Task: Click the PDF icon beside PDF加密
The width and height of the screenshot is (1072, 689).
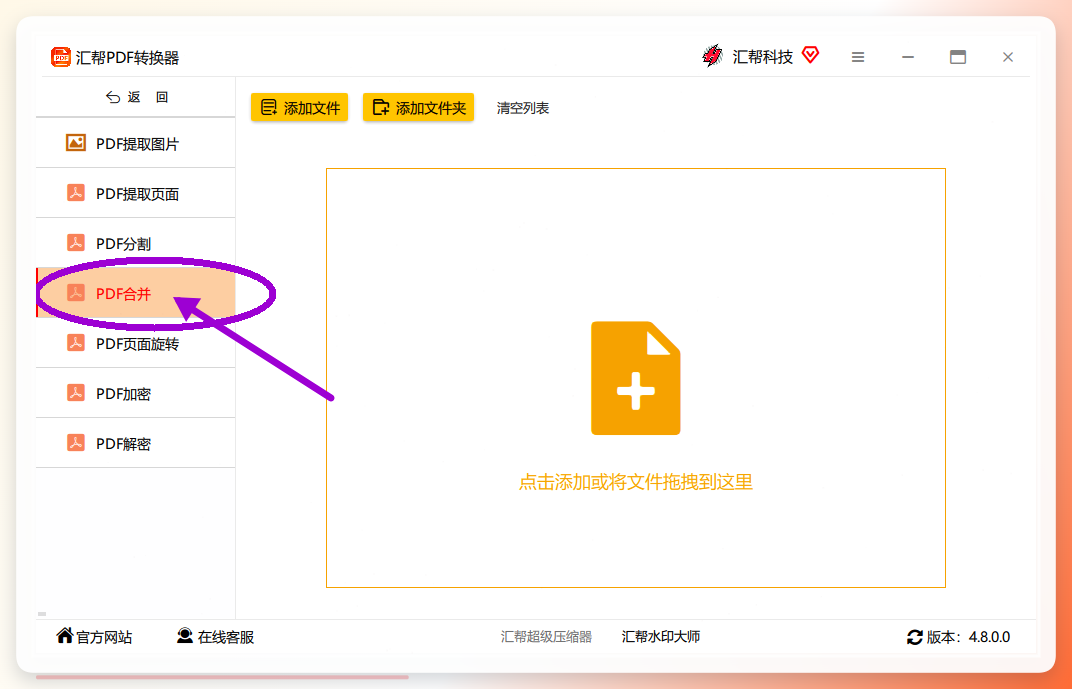Action: [76, 392]
